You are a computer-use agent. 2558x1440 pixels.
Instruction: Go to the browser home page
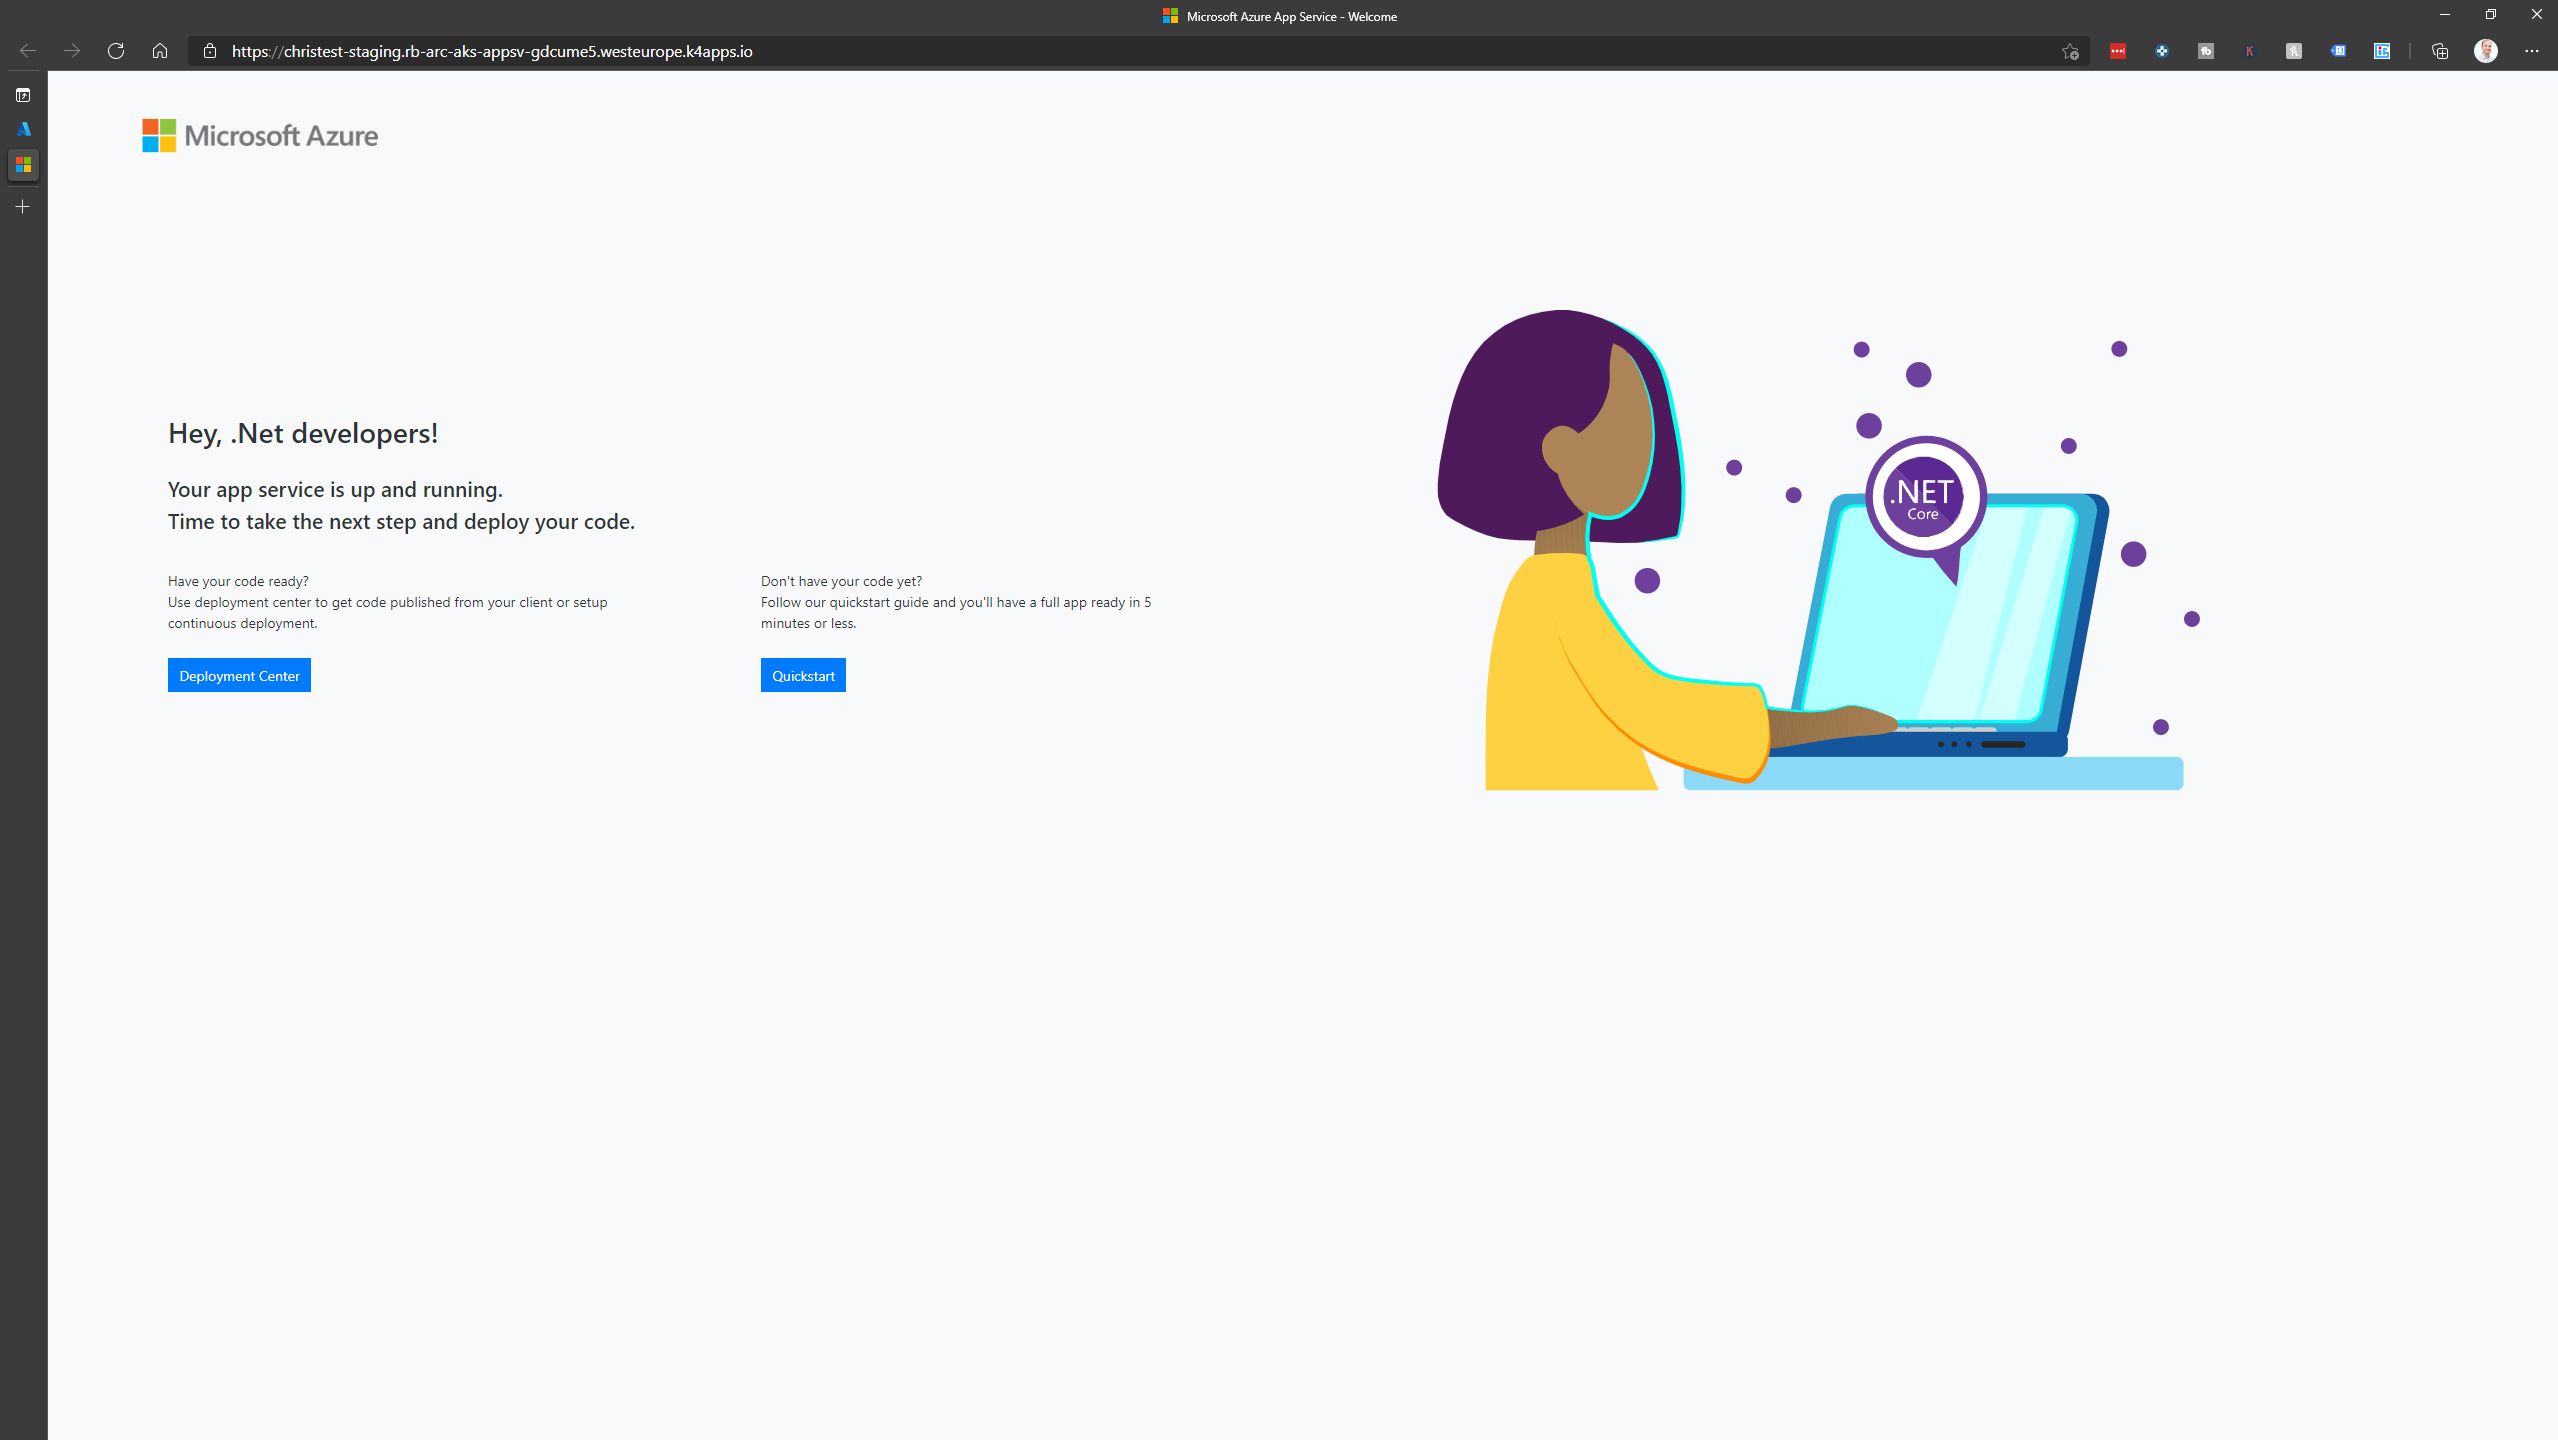coord(159,50)
